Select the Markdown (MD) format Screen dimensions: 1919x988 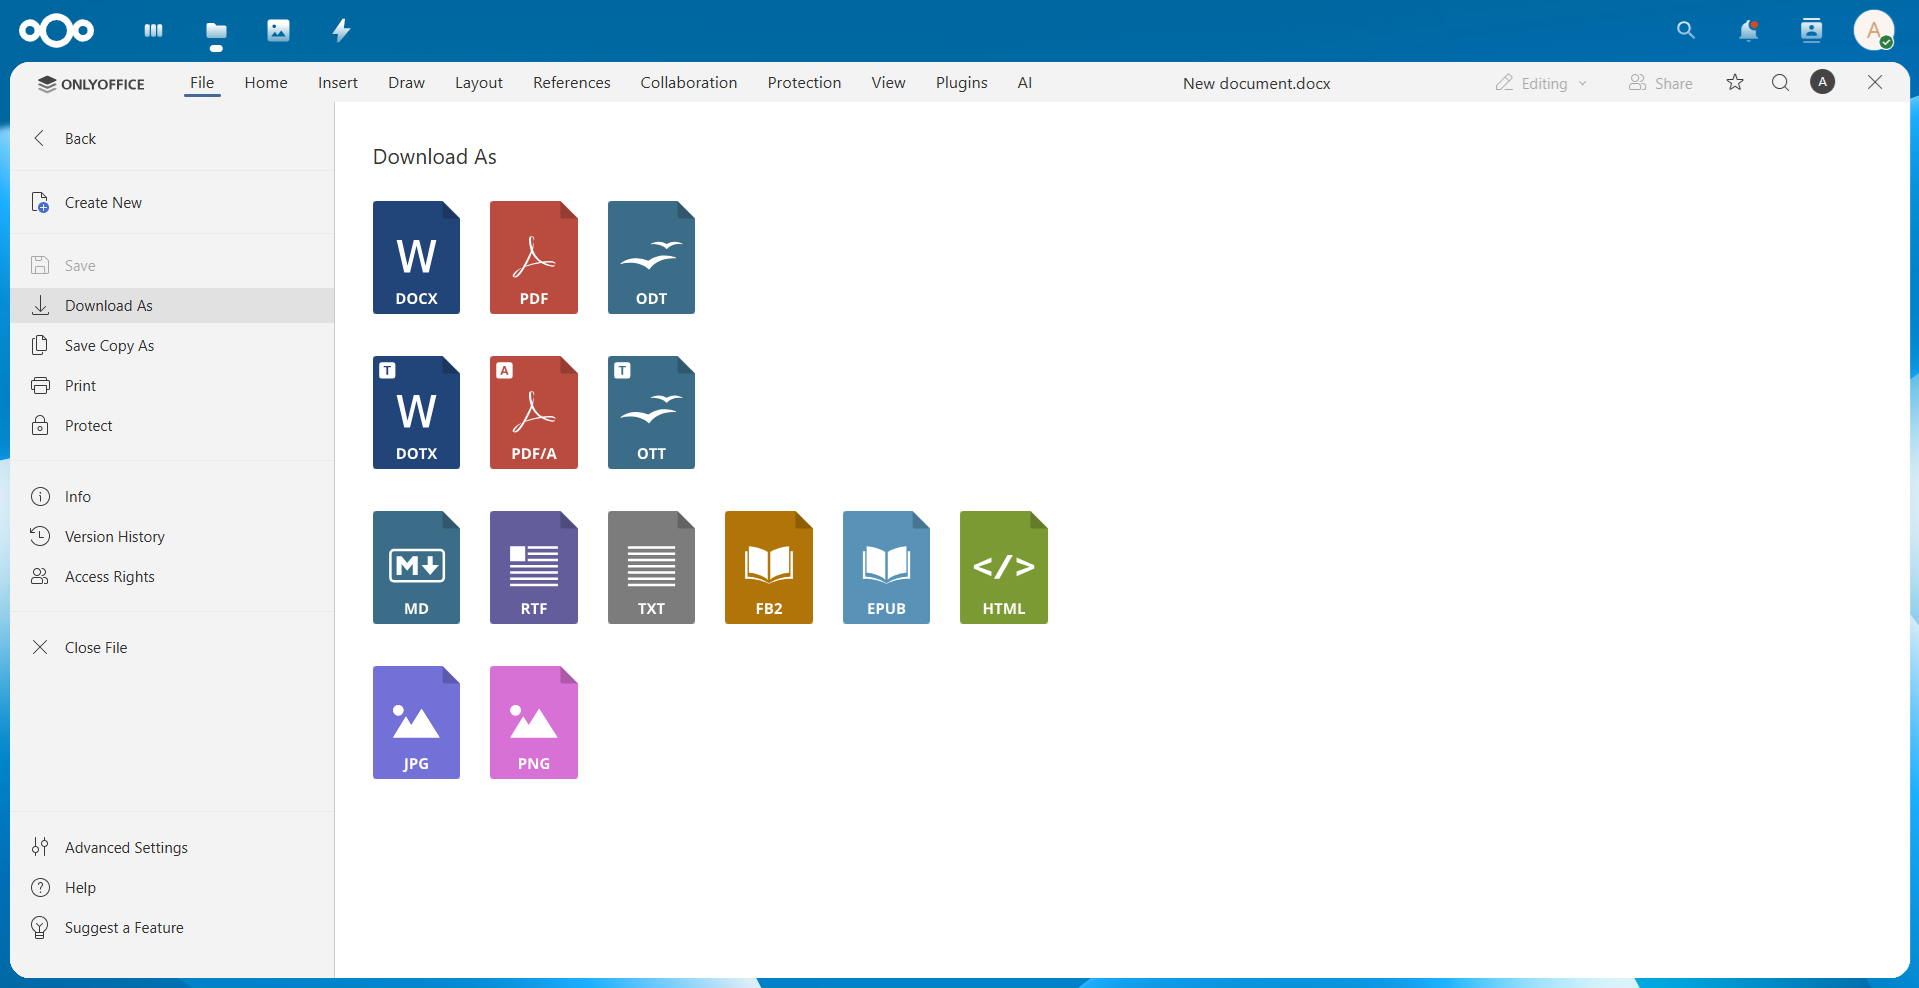tap(416, 567)
